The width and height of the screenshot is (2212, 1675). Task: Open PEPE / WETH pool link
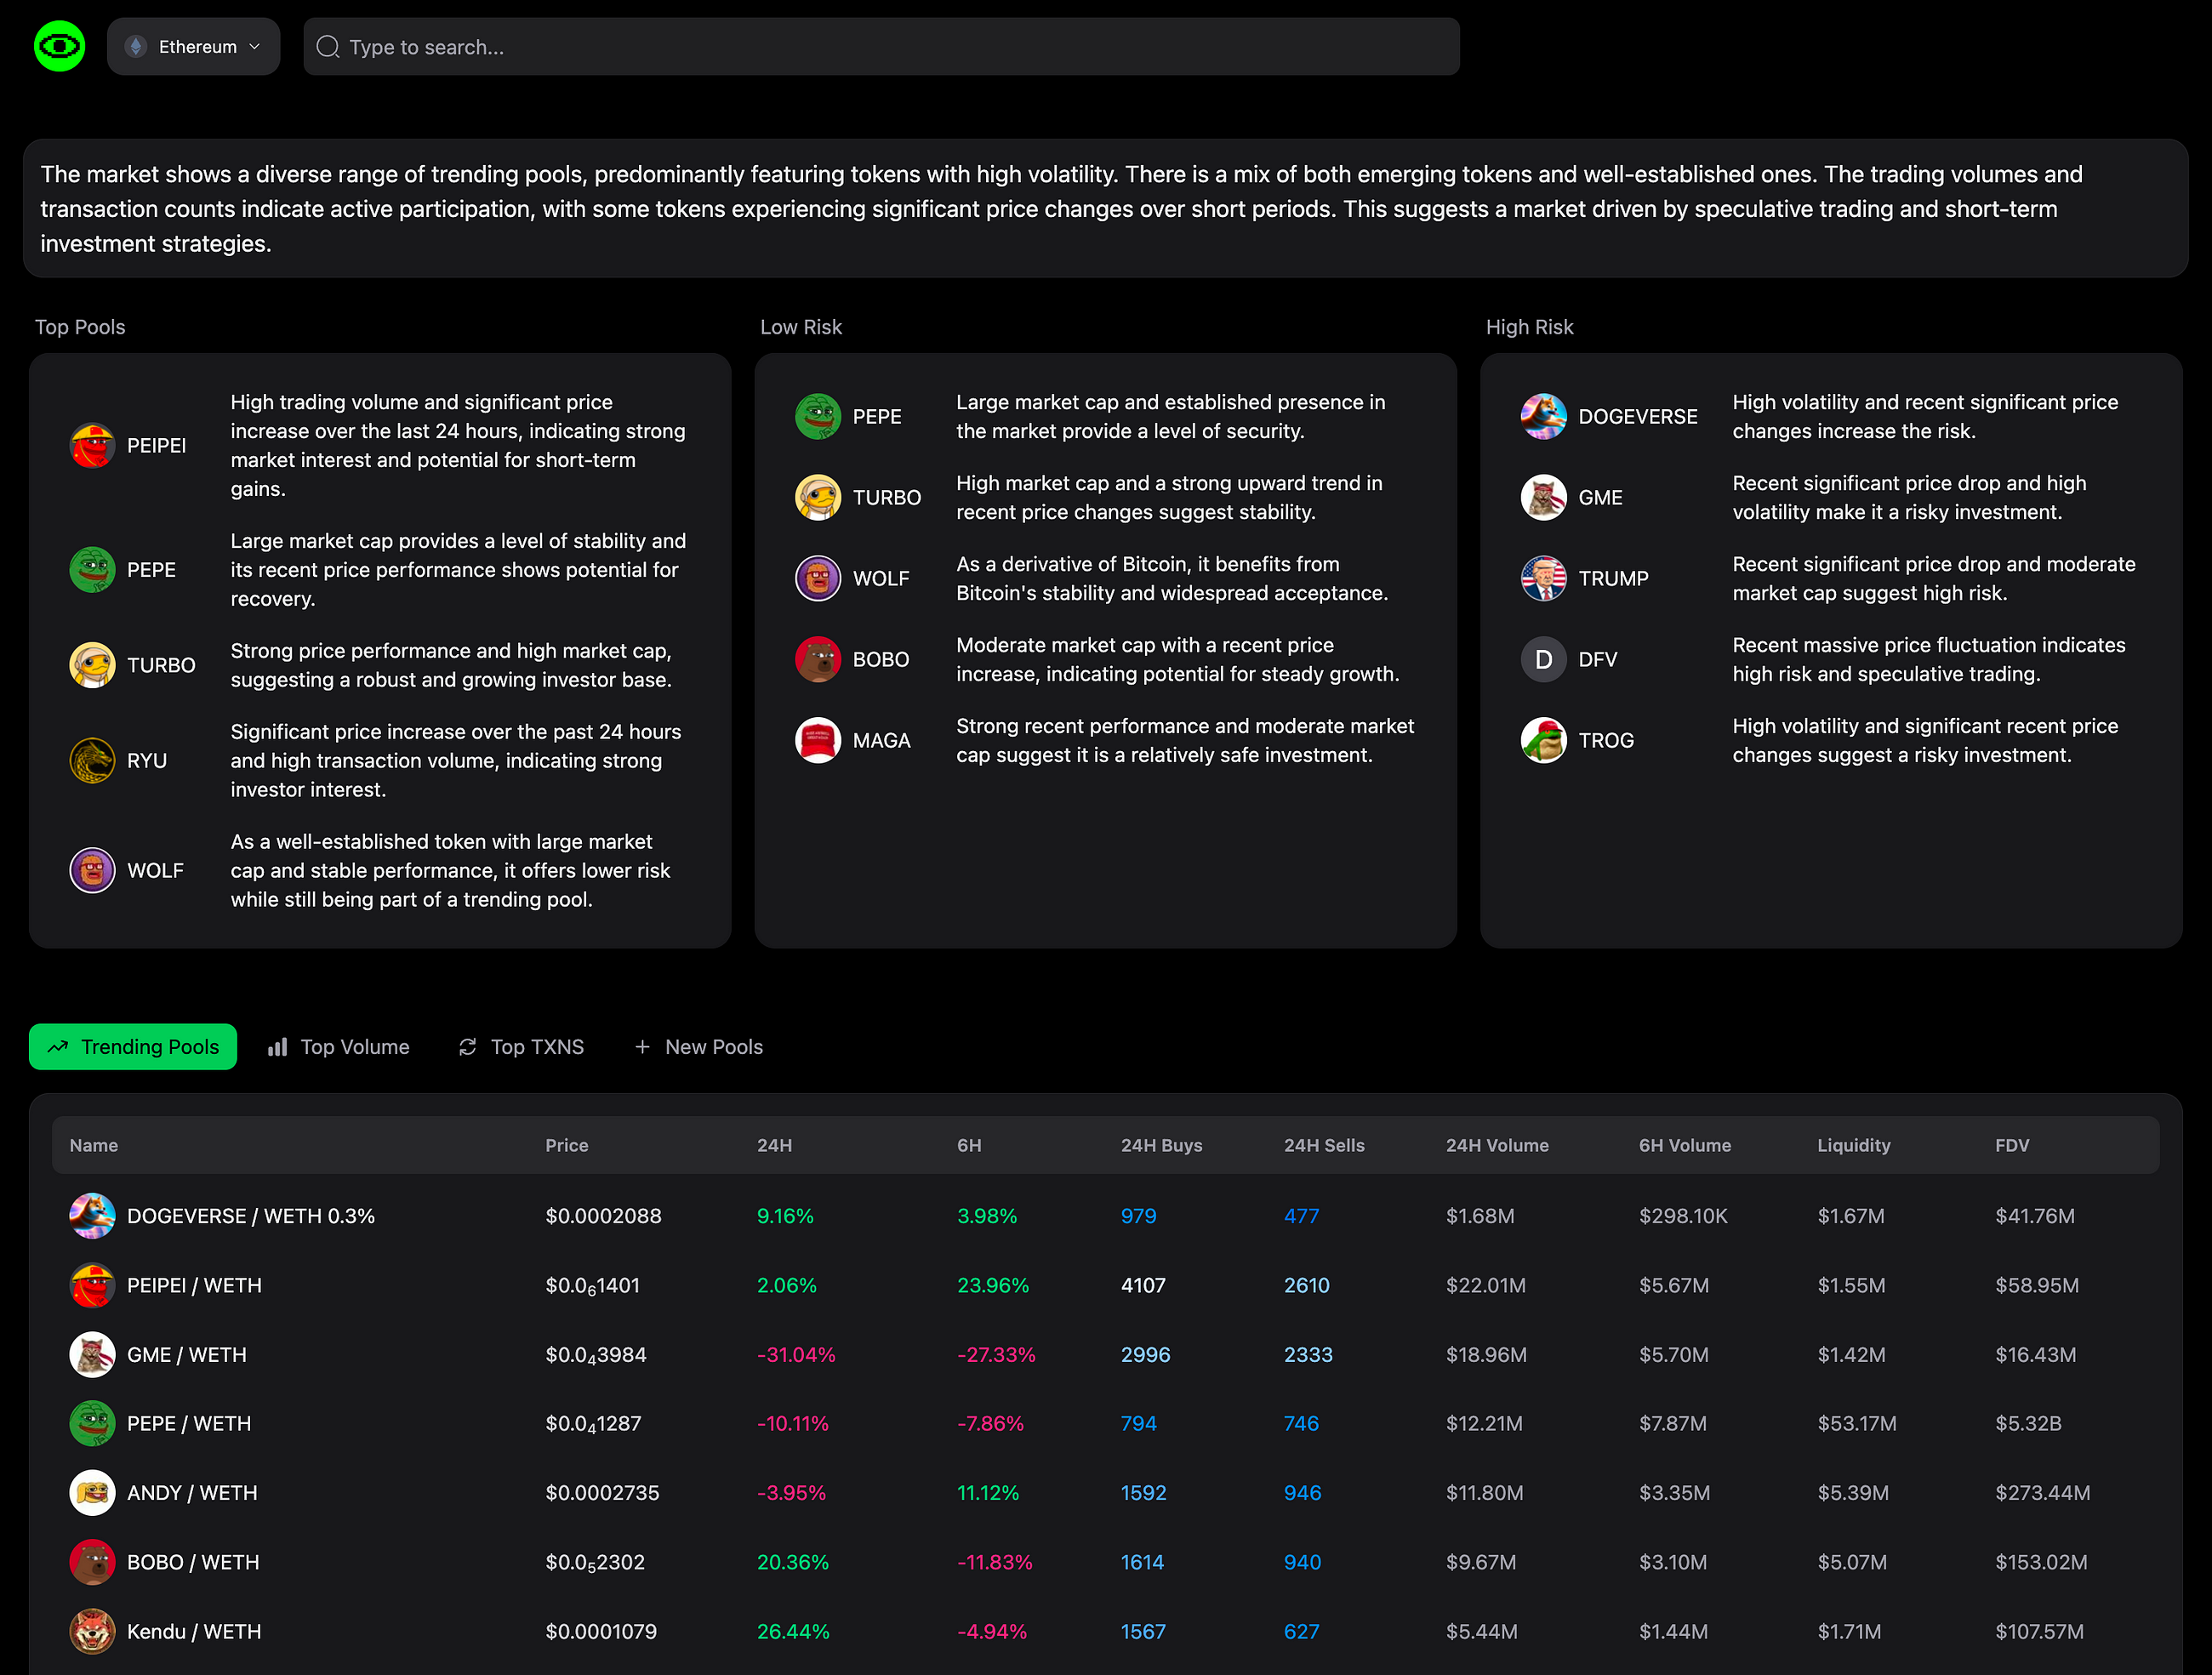point(189,1423)
